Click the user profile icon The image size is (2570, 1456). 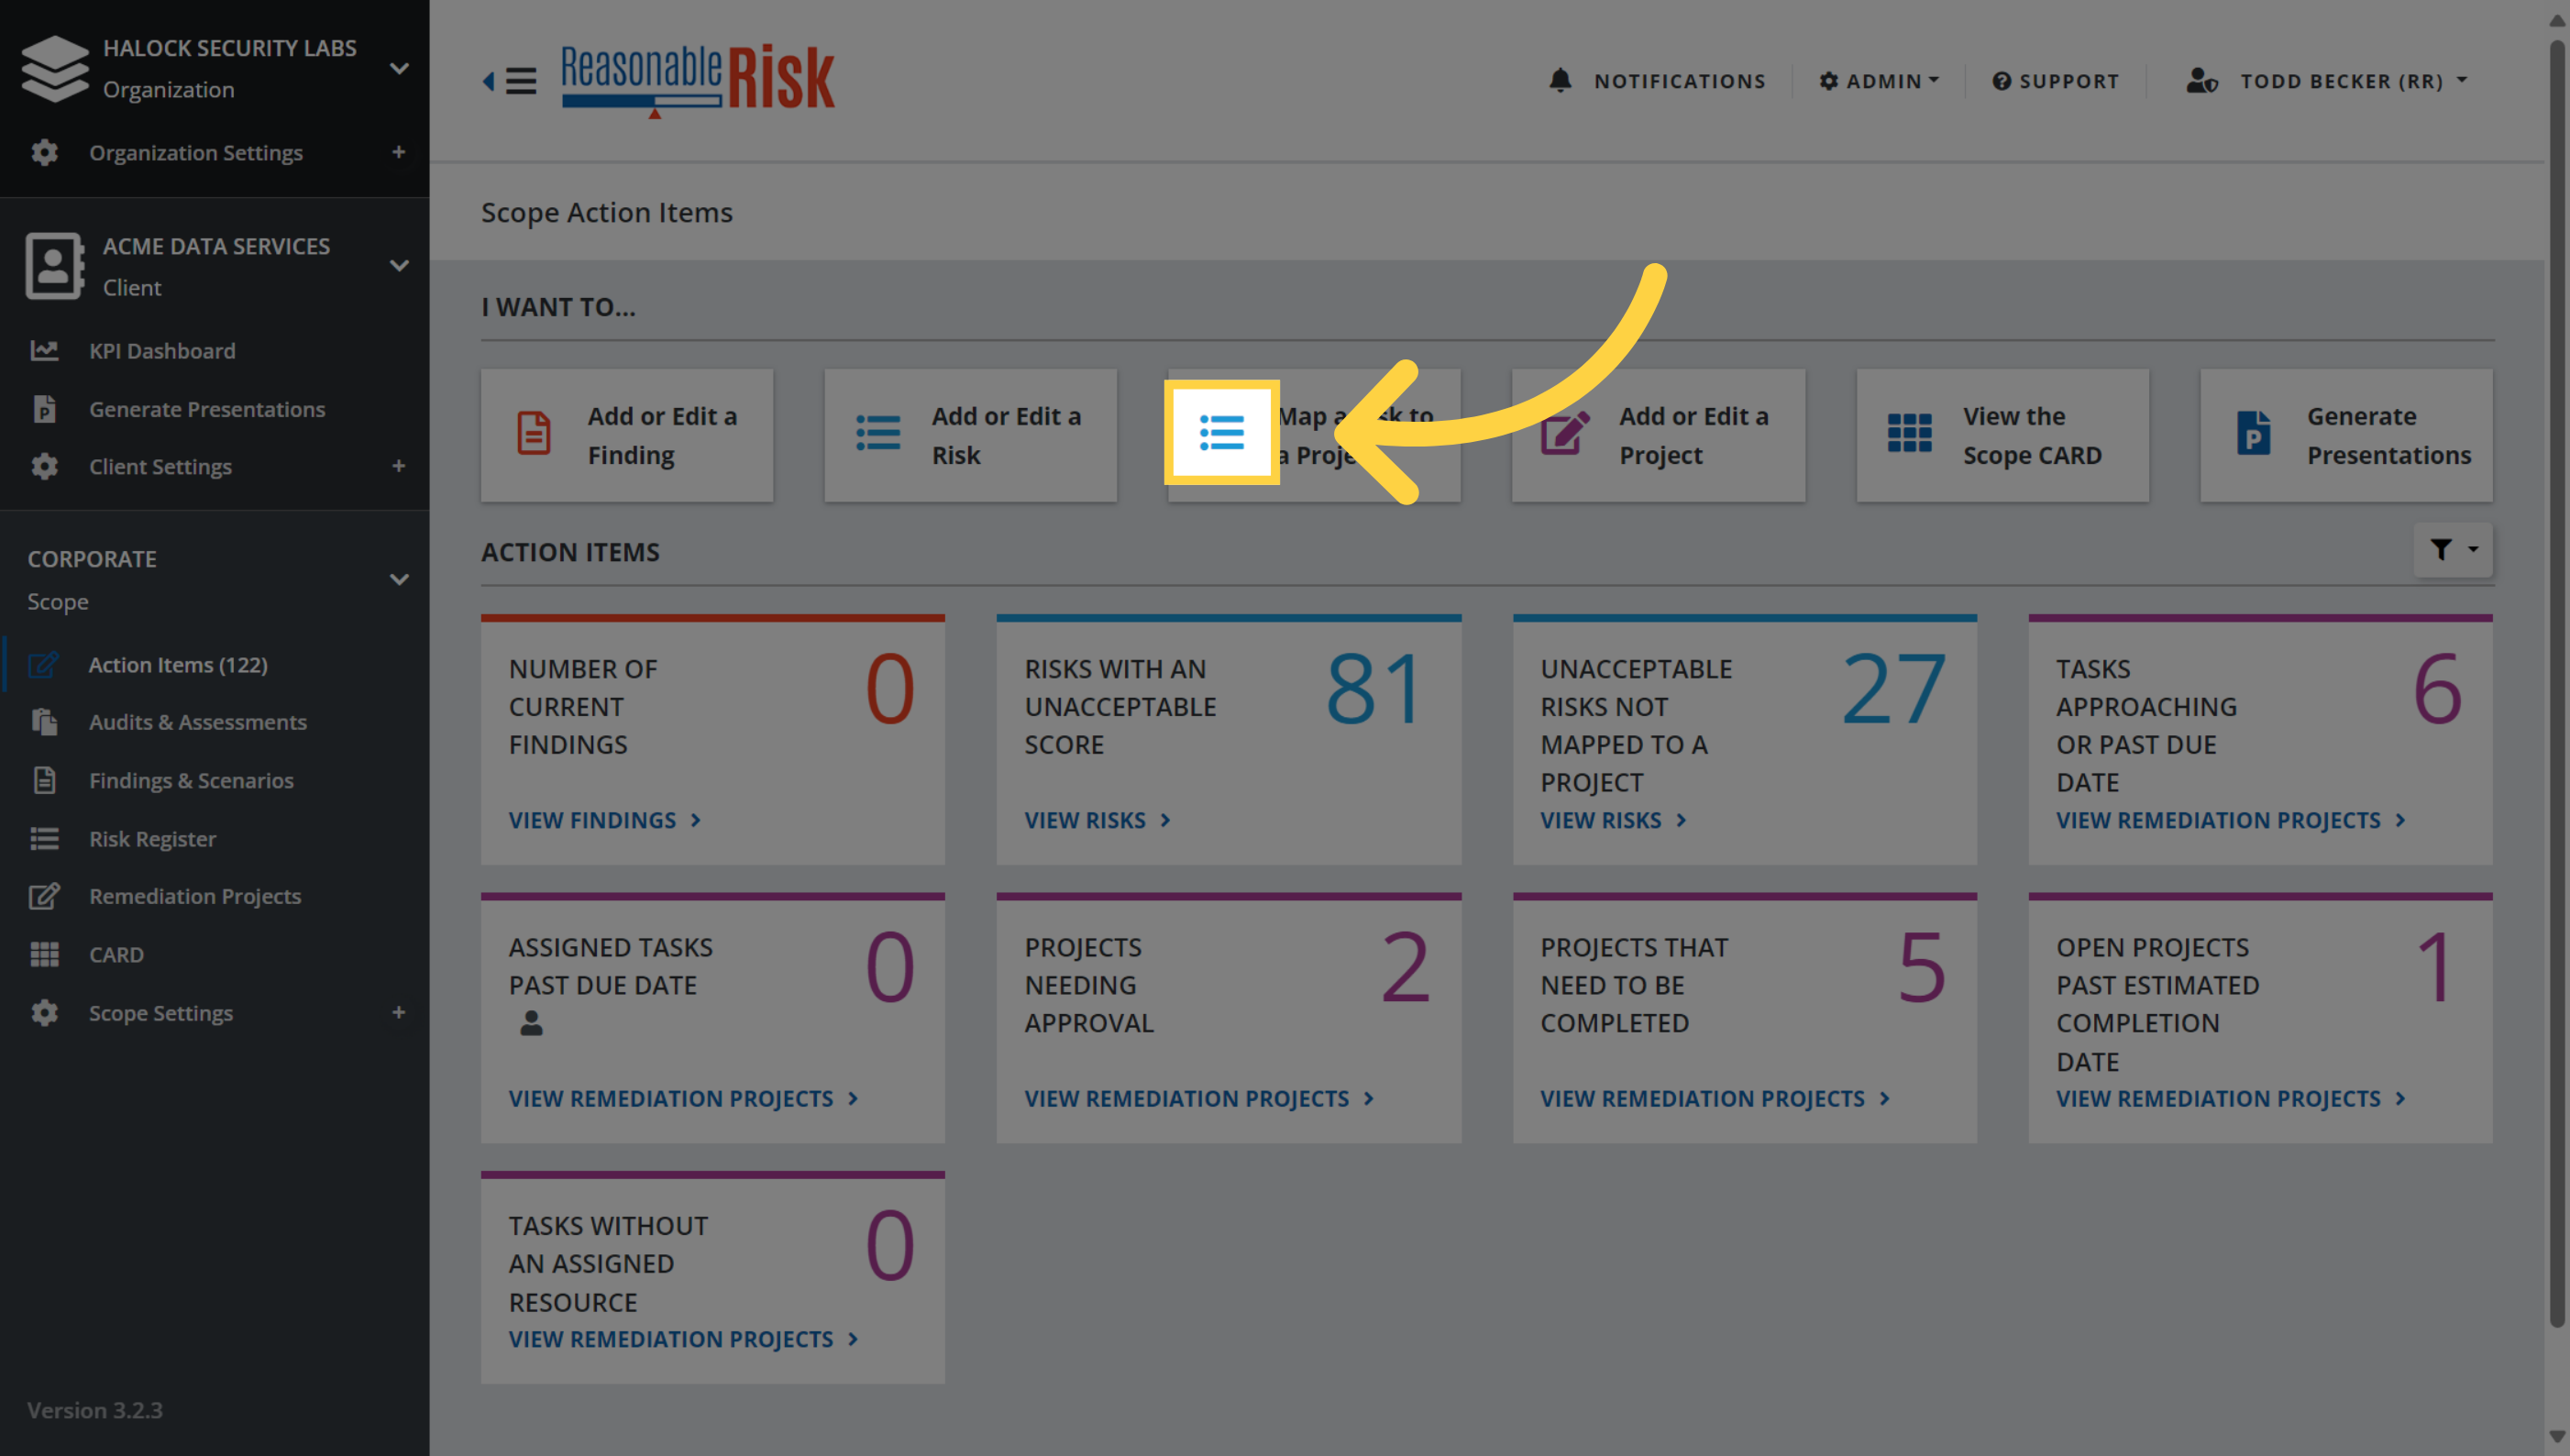coord(2202,81)
